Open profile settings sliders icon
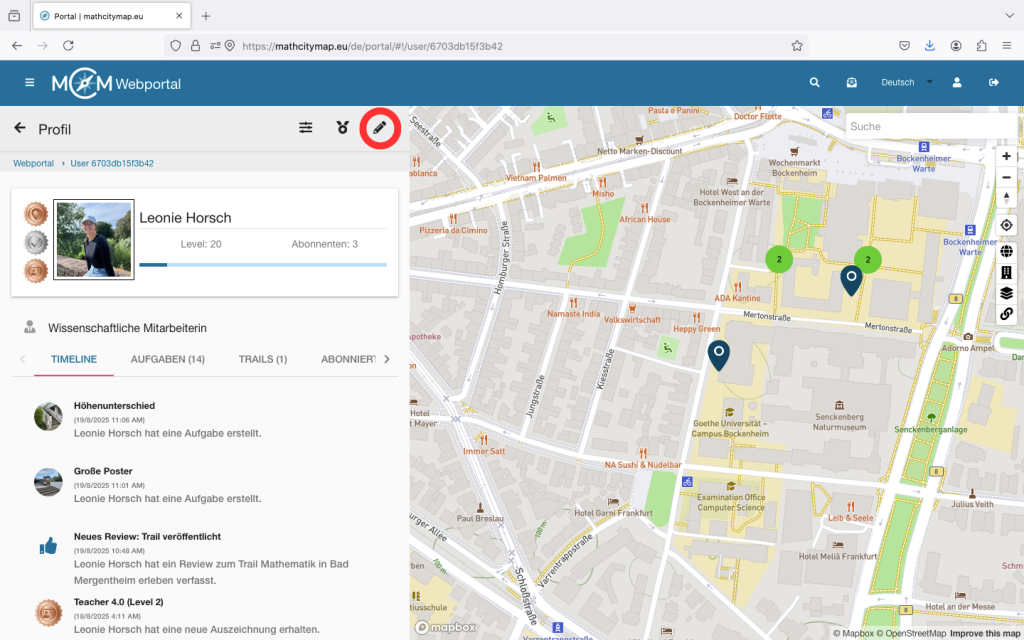This screenshot has height=640, width=1024. [306, 128]
